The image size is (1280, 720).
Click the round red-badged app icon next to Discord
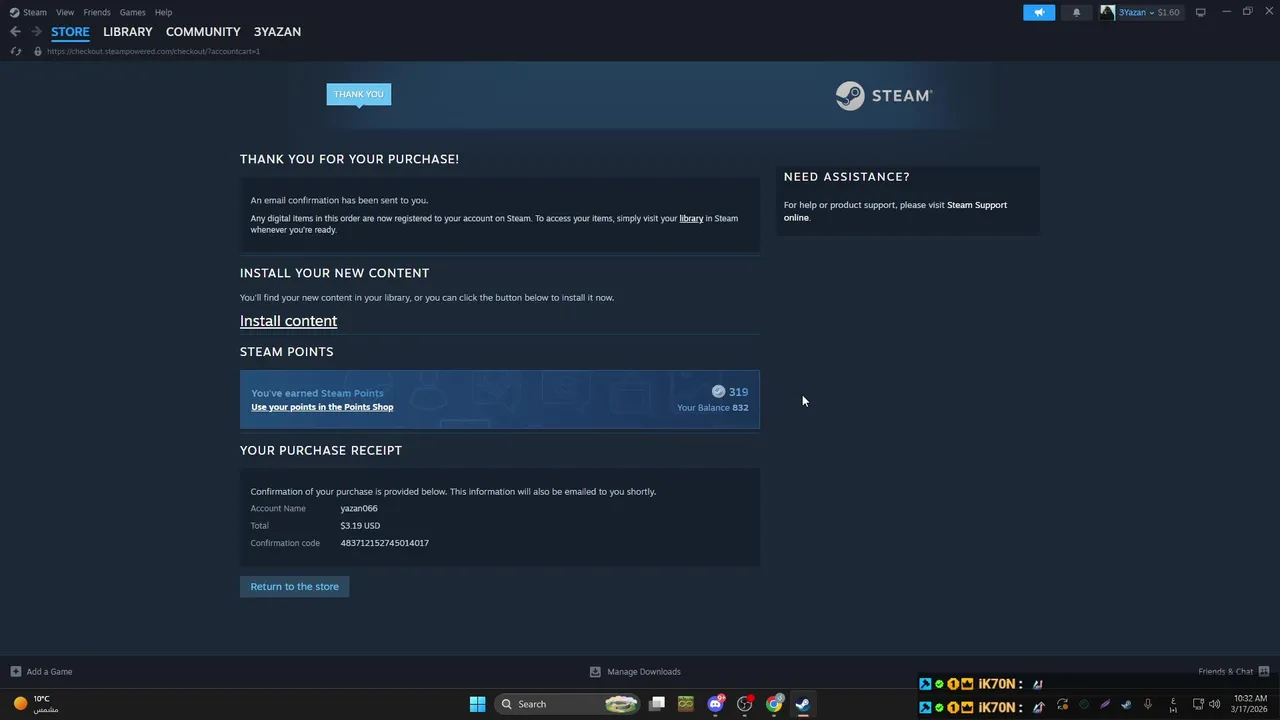click(745, 704)
